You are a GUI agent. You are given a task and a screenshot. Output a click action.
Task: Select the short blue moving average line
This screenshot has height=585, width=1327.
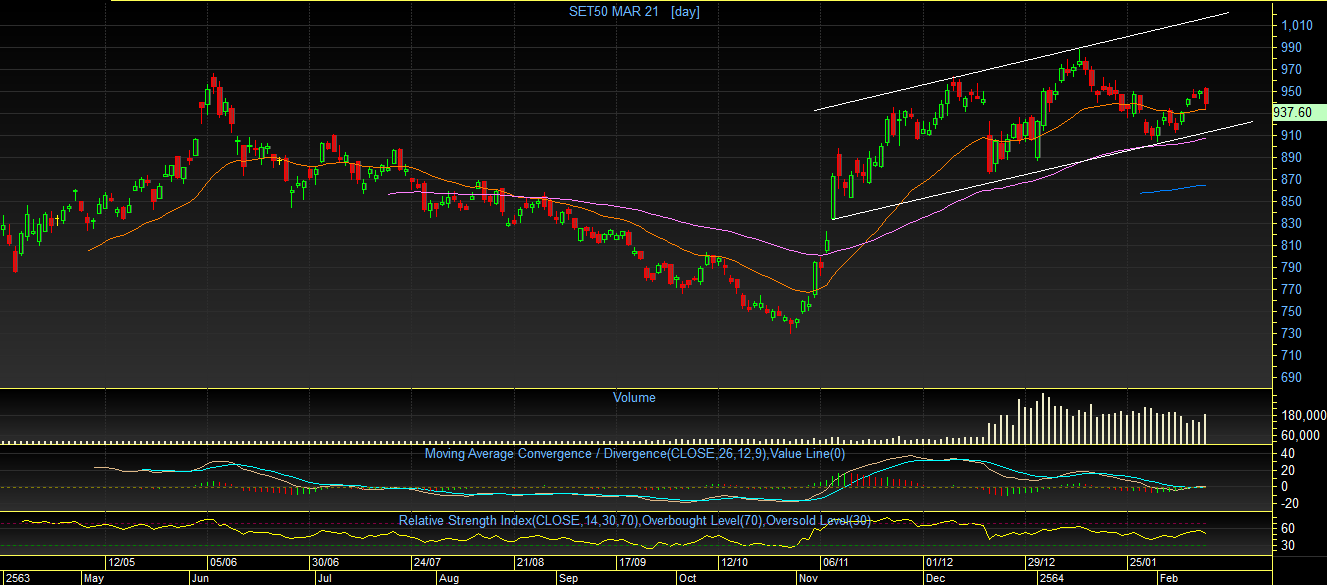click(x=1173, y=189)
